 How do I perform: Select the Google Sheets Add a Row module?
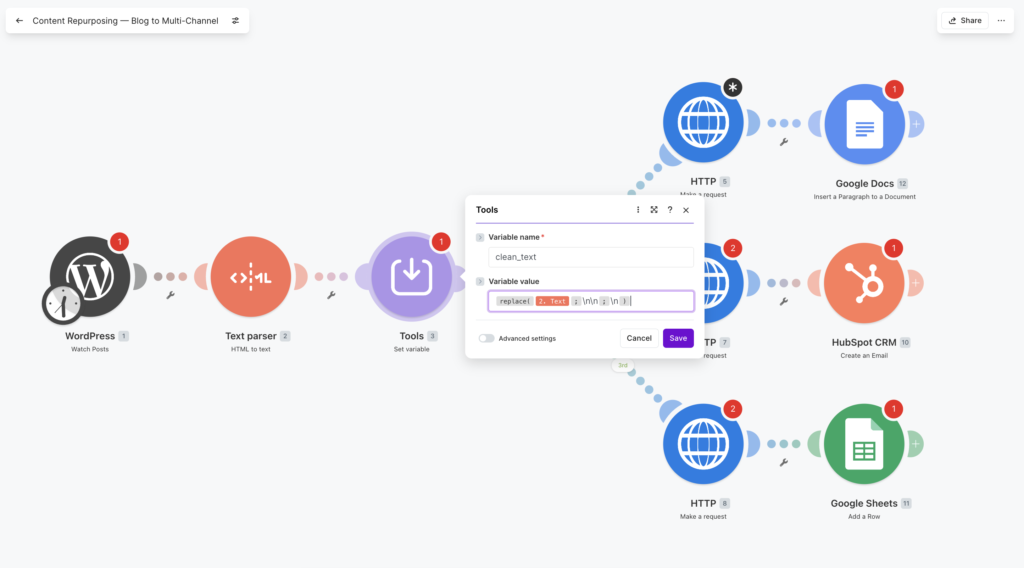[864, 444]
